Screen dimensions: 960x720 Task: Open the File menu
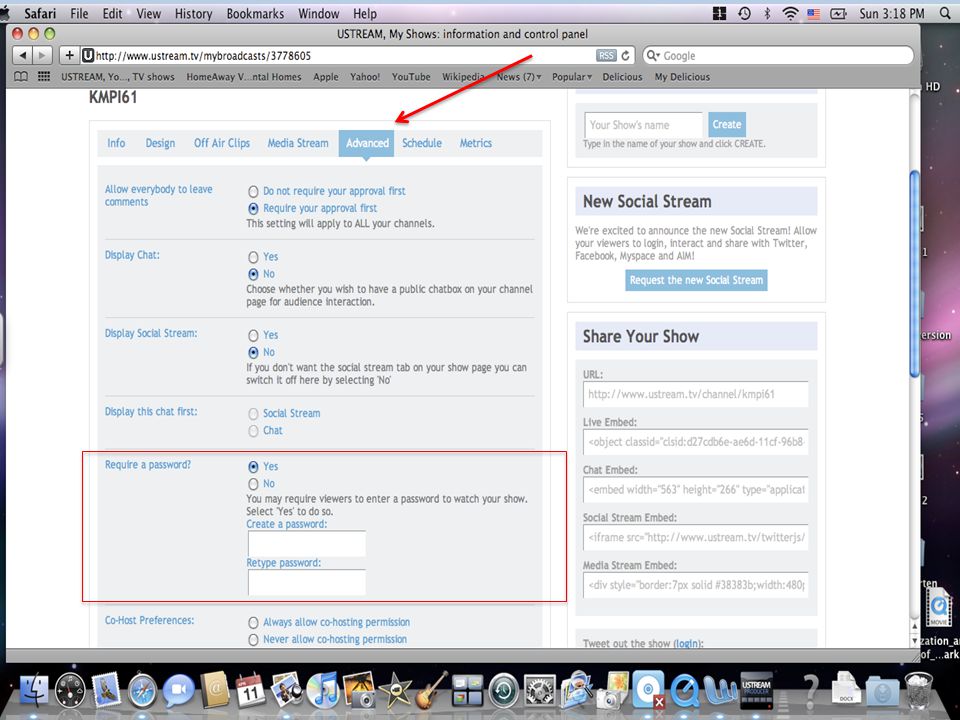79,13
